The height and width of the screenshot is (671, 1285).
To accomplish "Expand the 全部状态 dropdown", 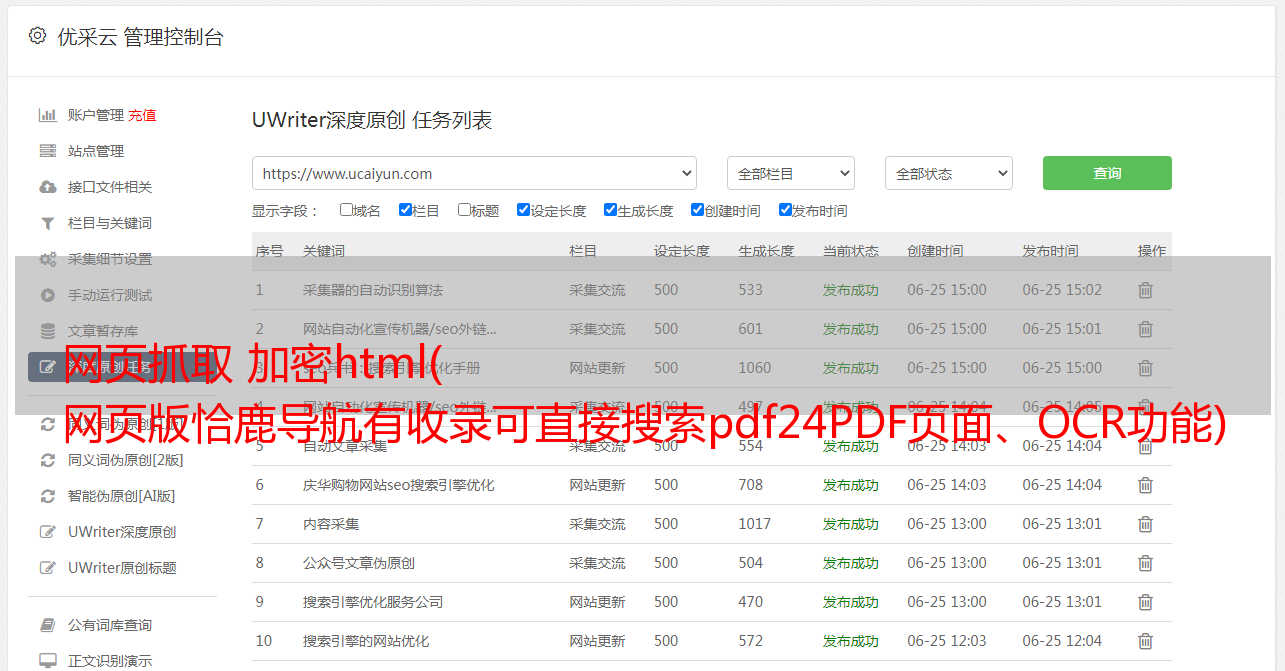I will tap(949, 173).
